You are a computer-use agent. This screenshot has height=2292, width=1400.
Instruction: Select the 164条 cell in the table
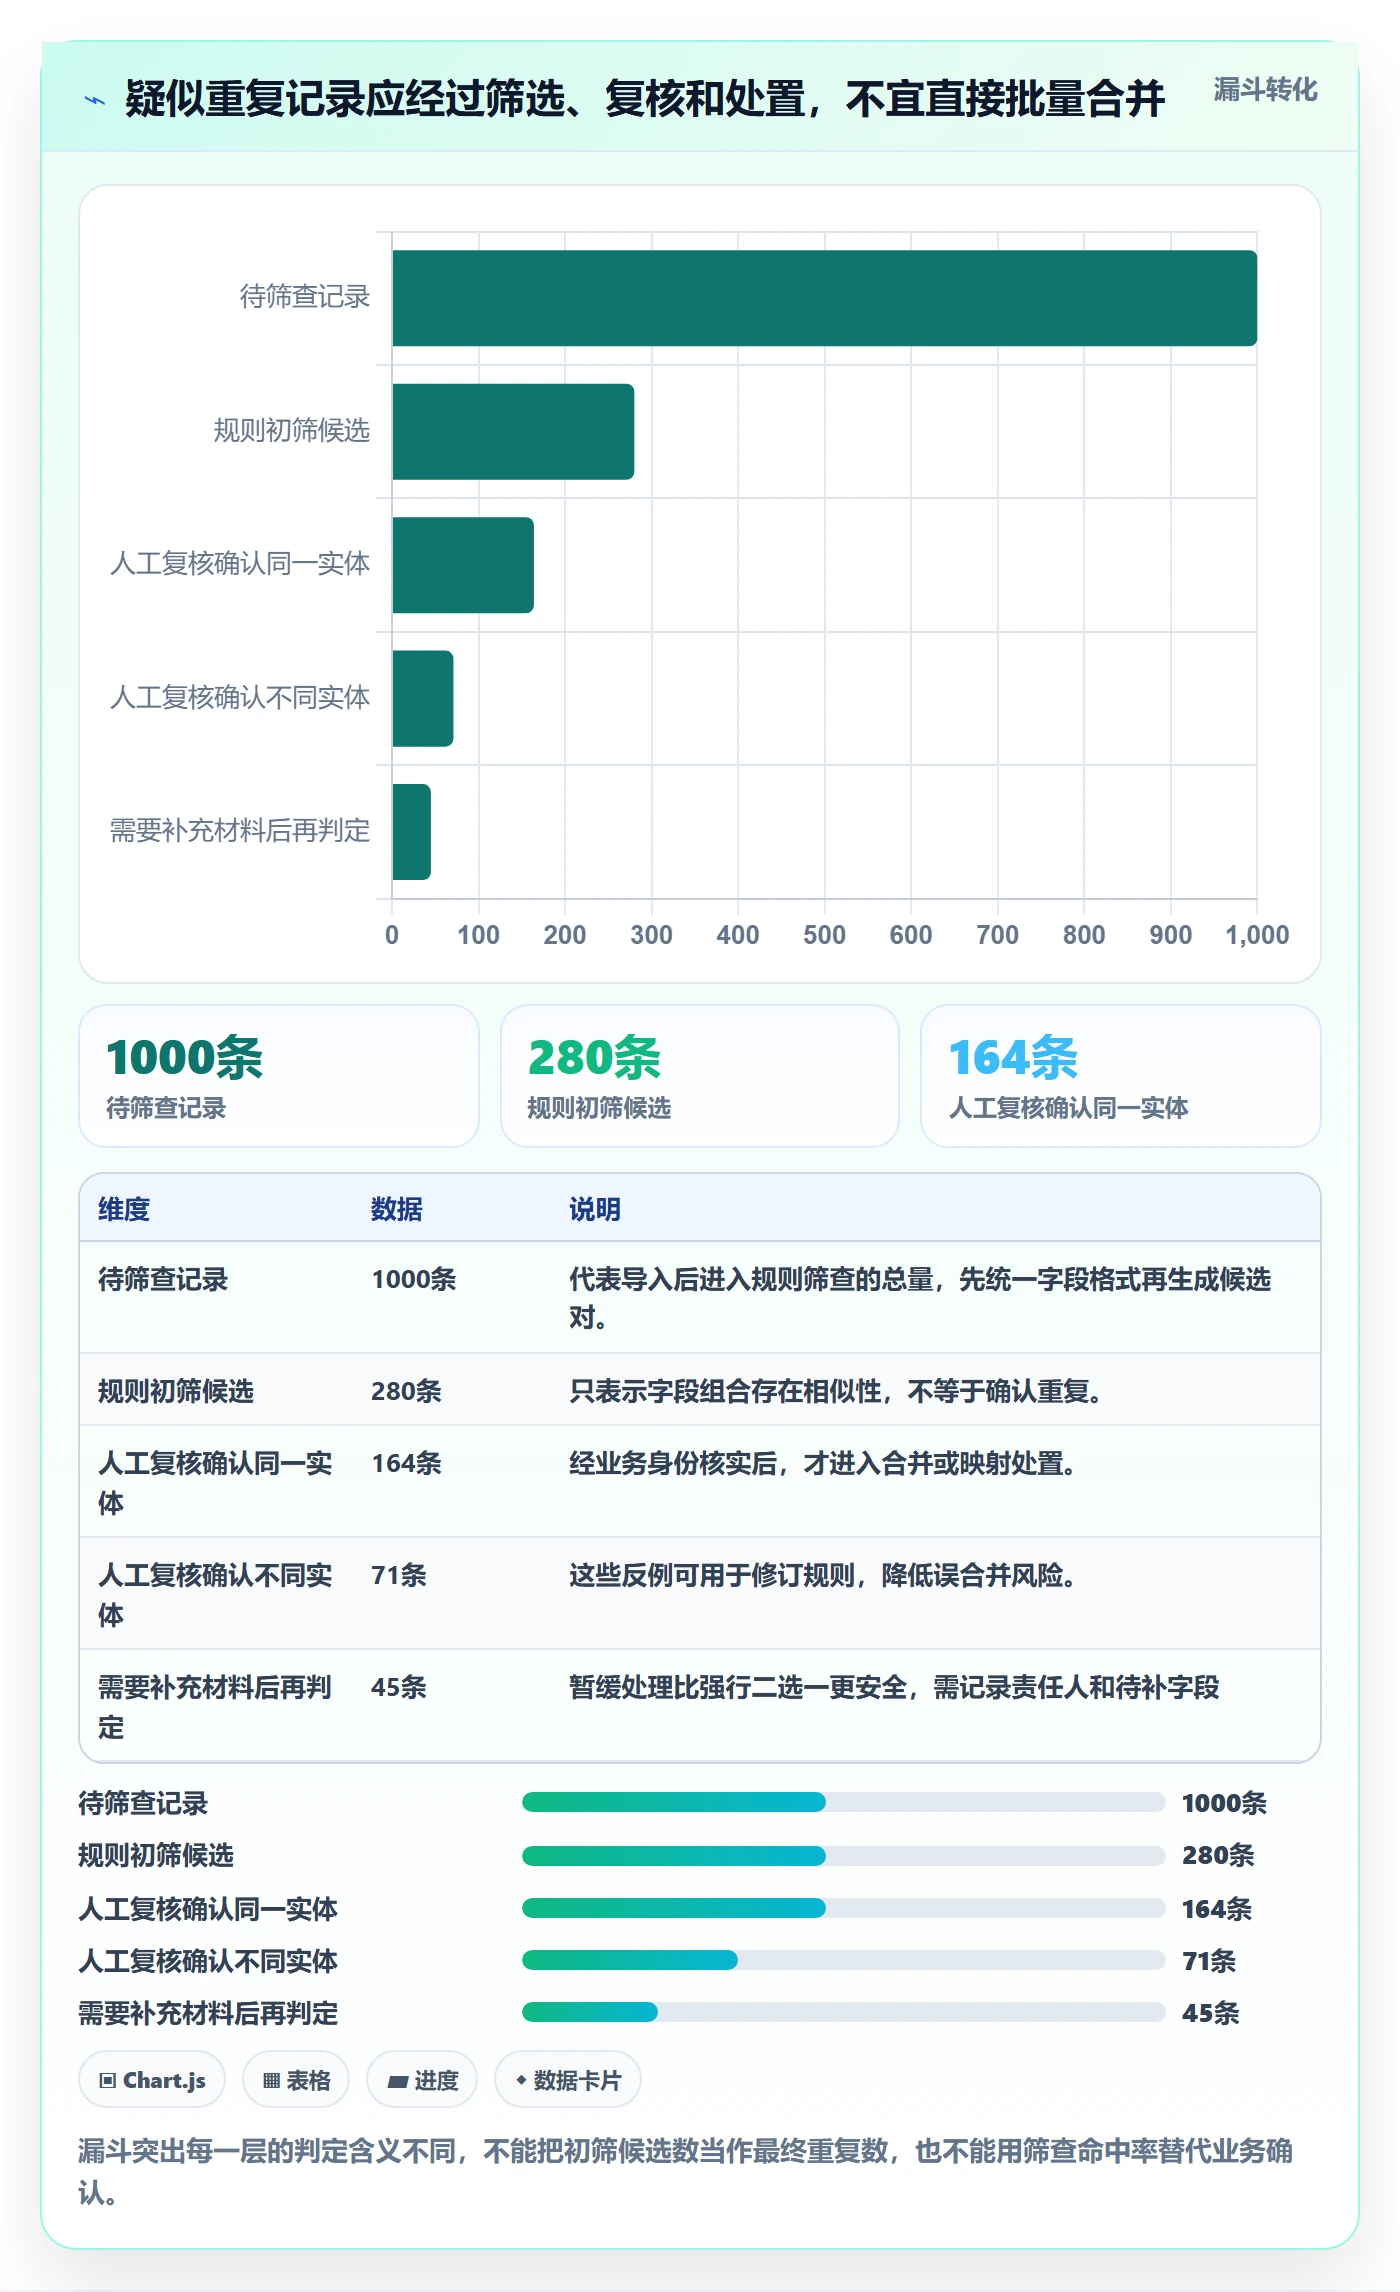coord(407,1463)
